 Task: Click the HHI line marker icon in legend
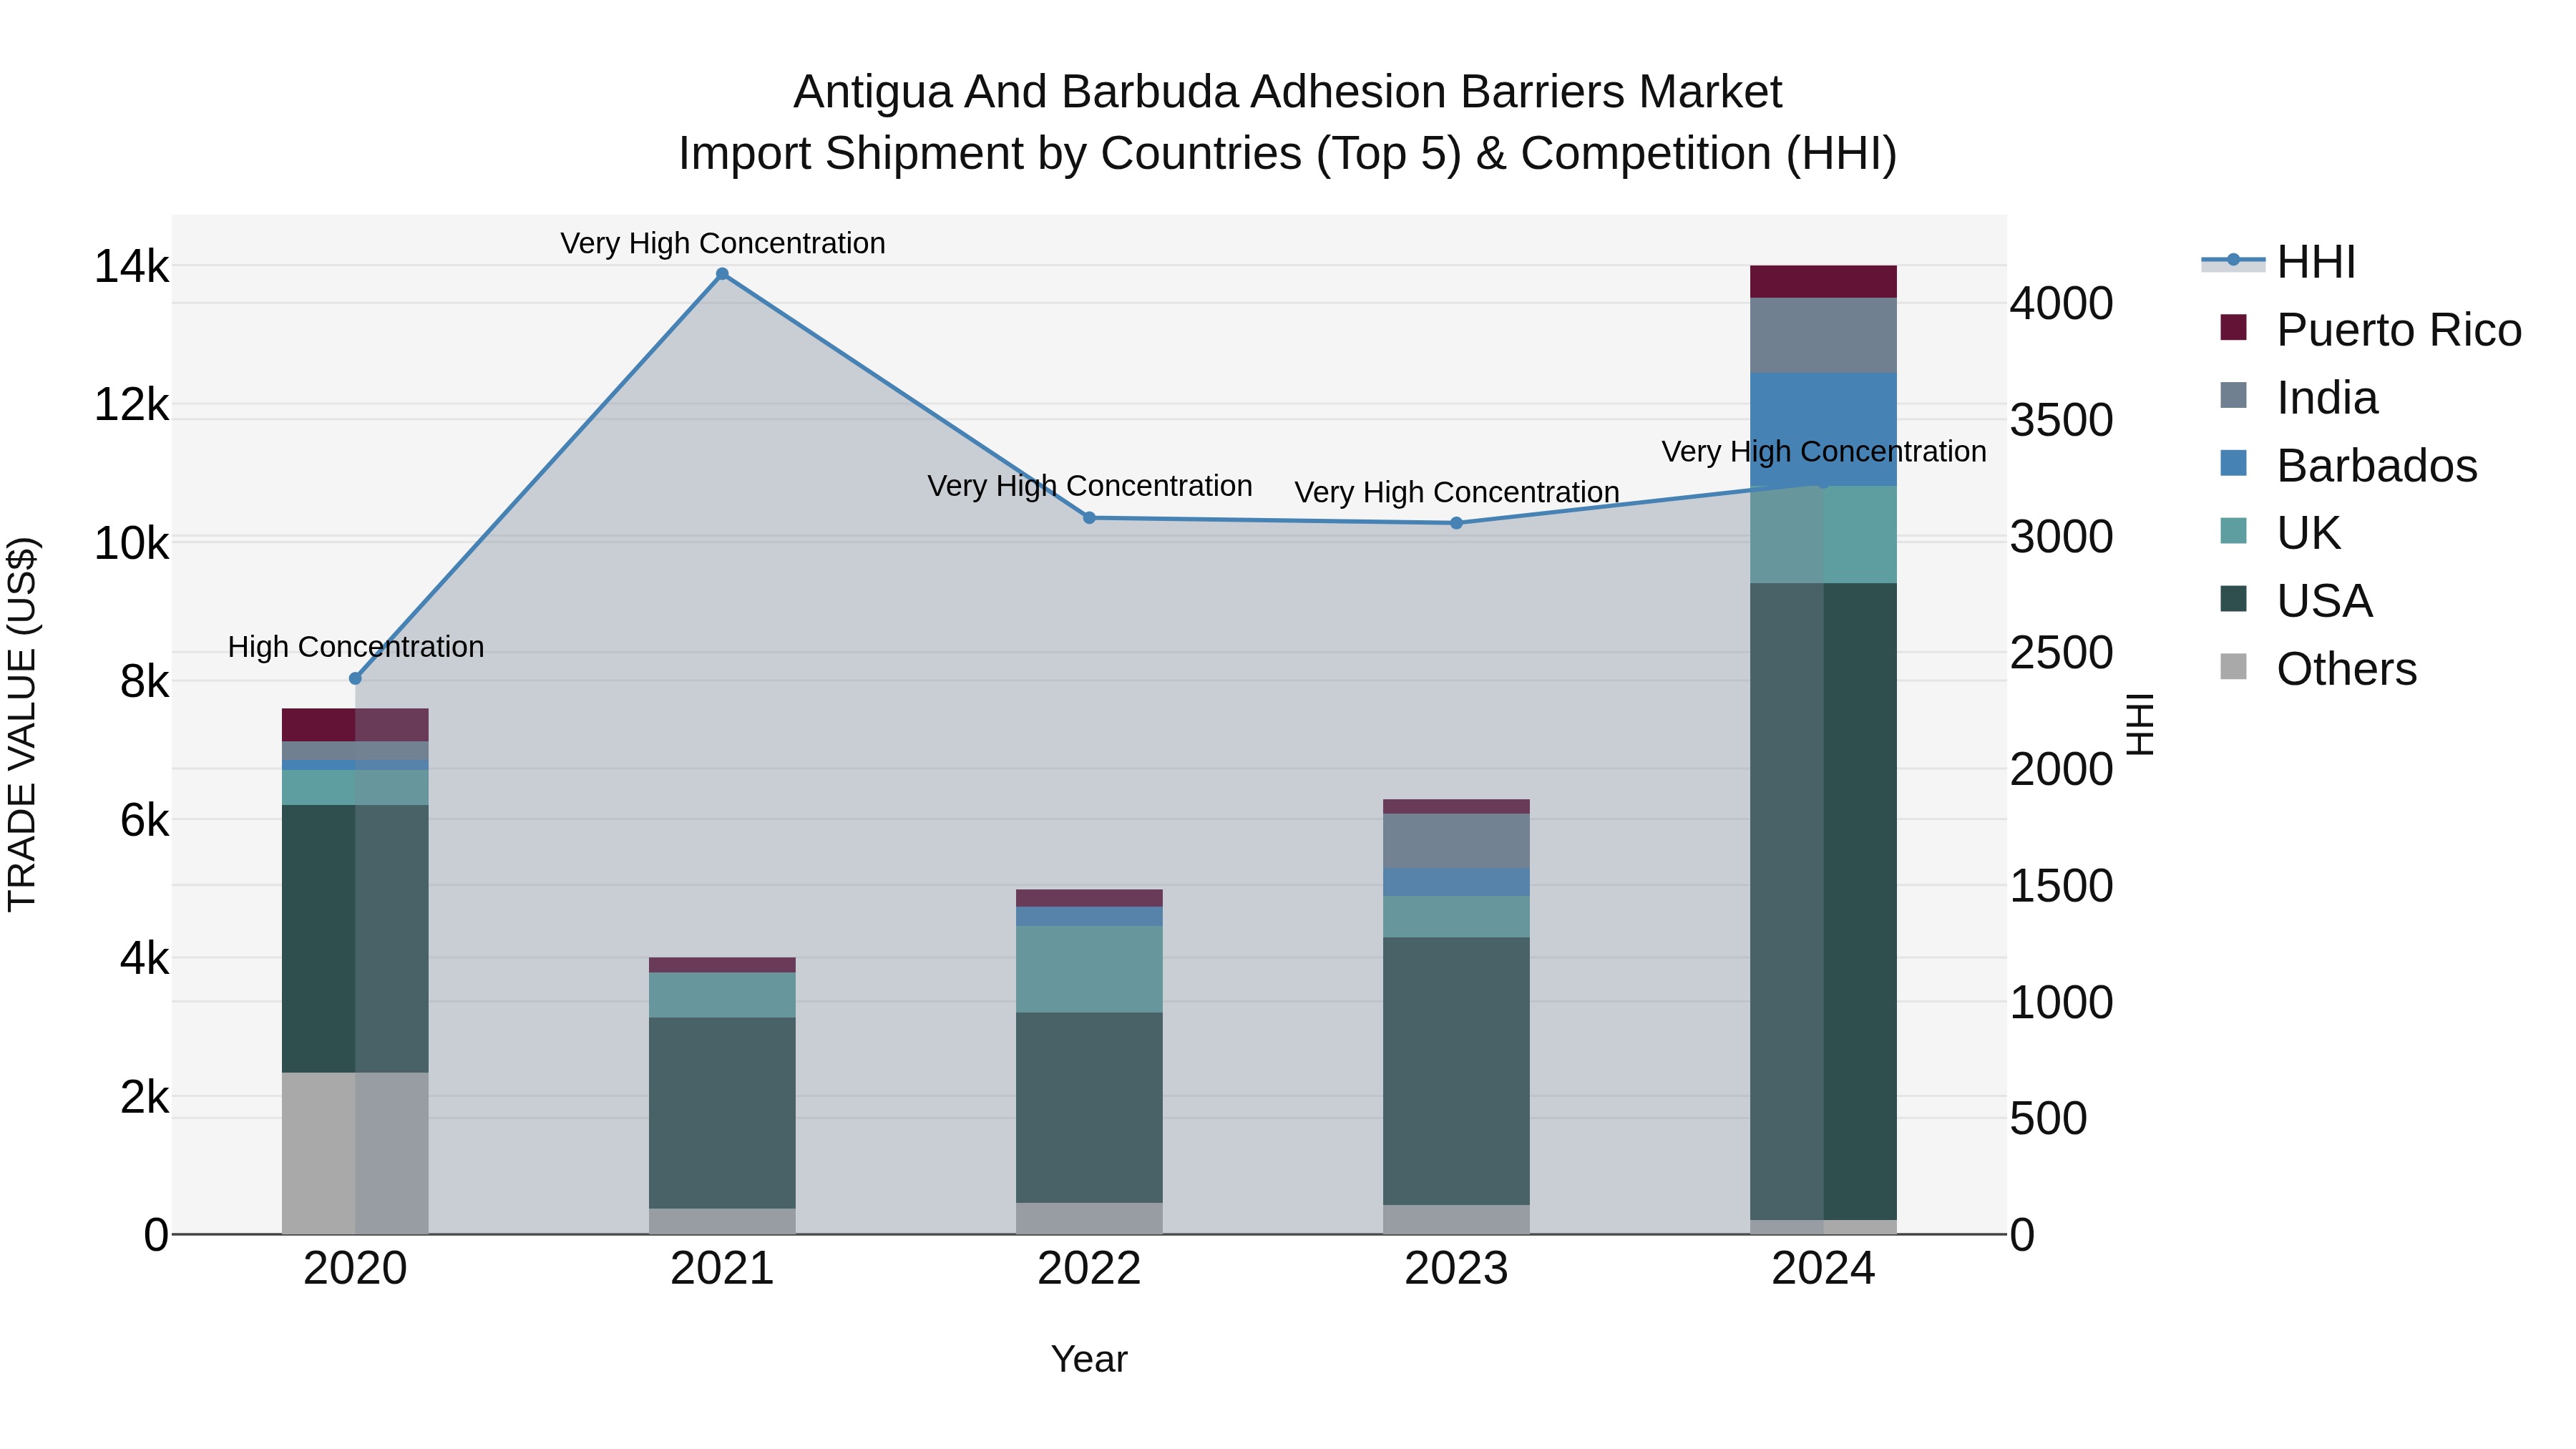click(2233, 260)
